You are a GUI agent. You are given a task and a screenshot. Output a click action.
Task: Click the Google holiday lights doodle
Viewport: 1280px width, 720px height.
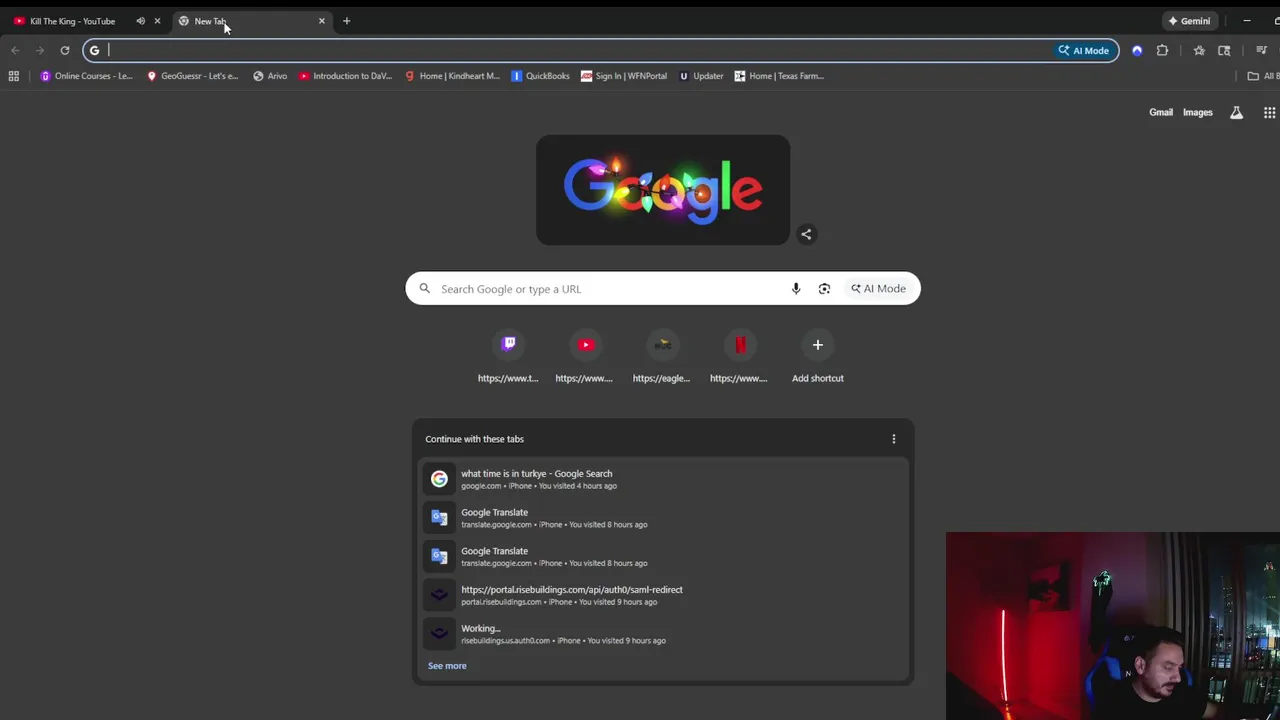pos(663,190)
